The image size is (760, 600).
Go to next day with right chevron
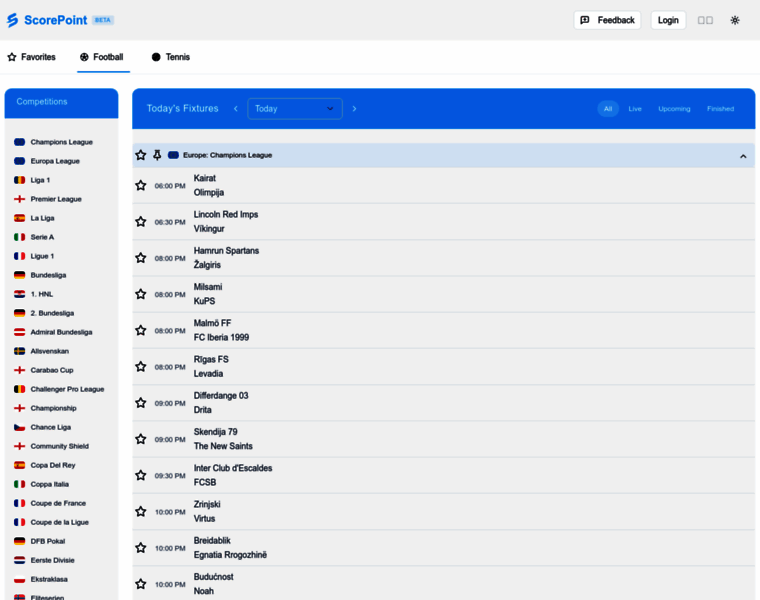pyautogui.click(x=354, y=109)
